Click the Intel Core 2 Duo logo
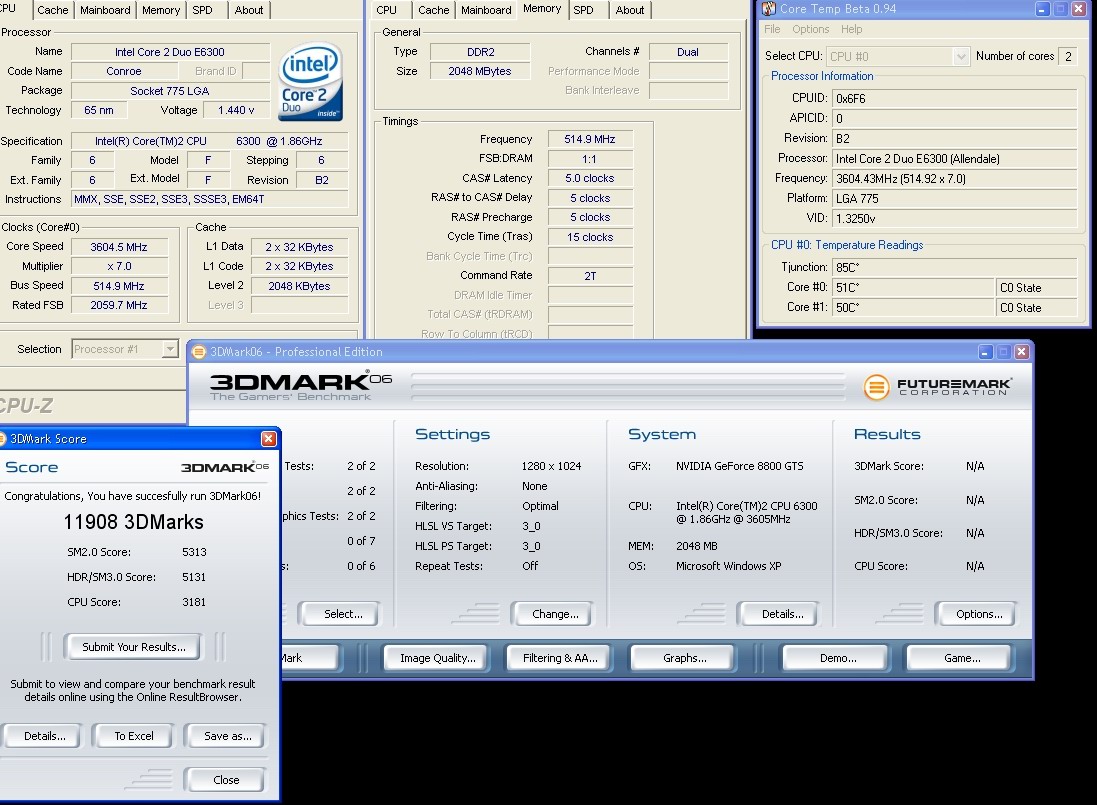This screenshot has height=805, width=1097. [310, 82]
